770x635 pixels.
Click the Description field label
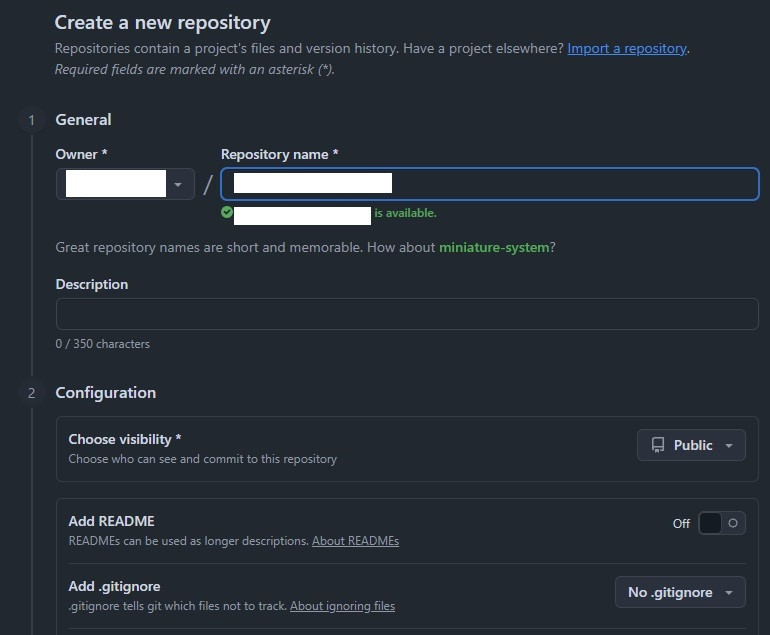click(92, 284)
